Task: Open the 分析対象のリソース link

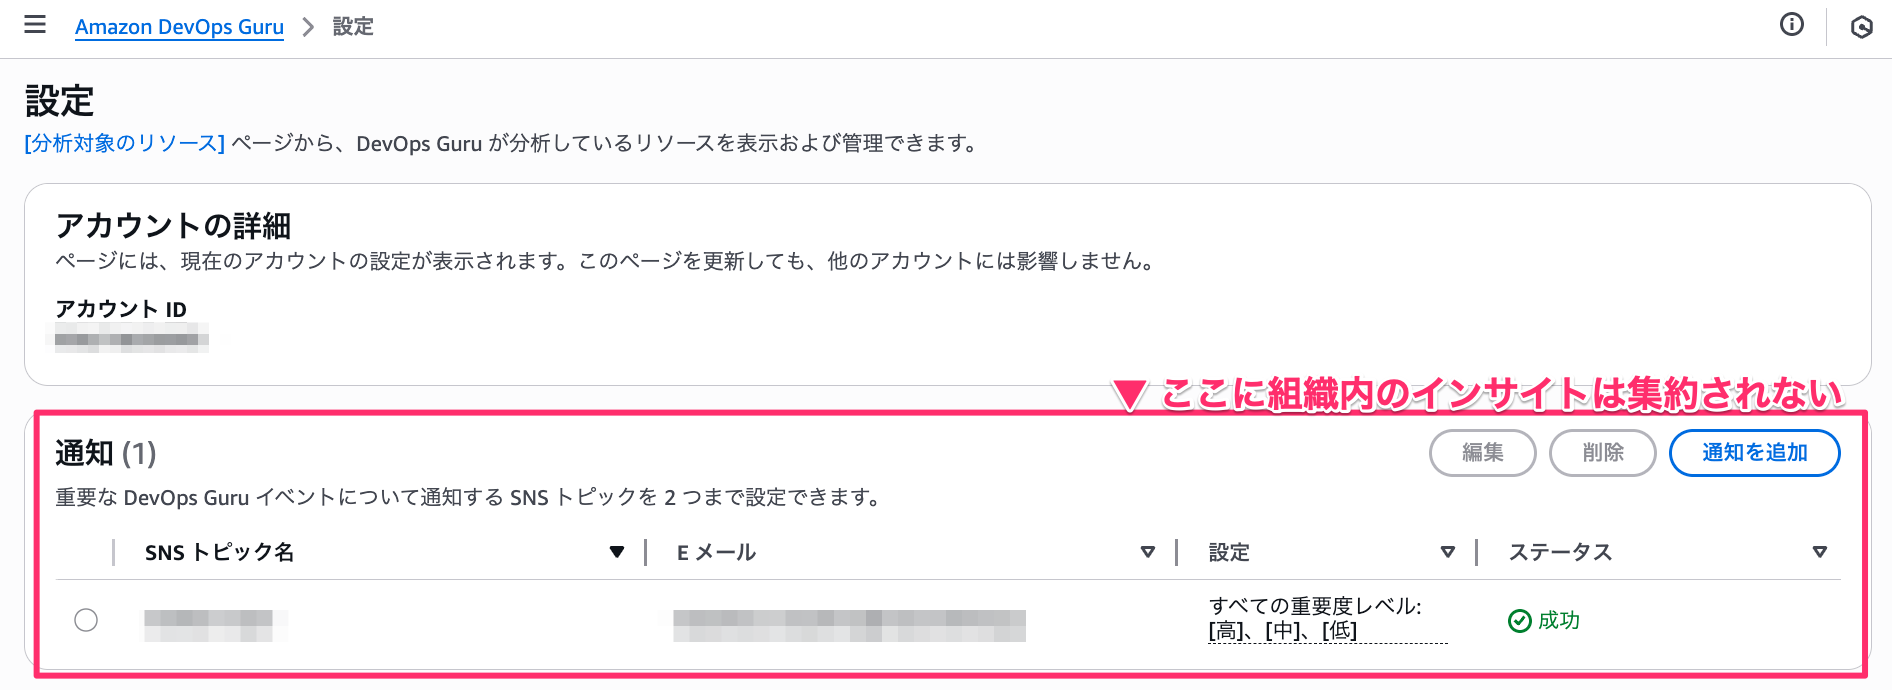Action: tap(125, 143)
